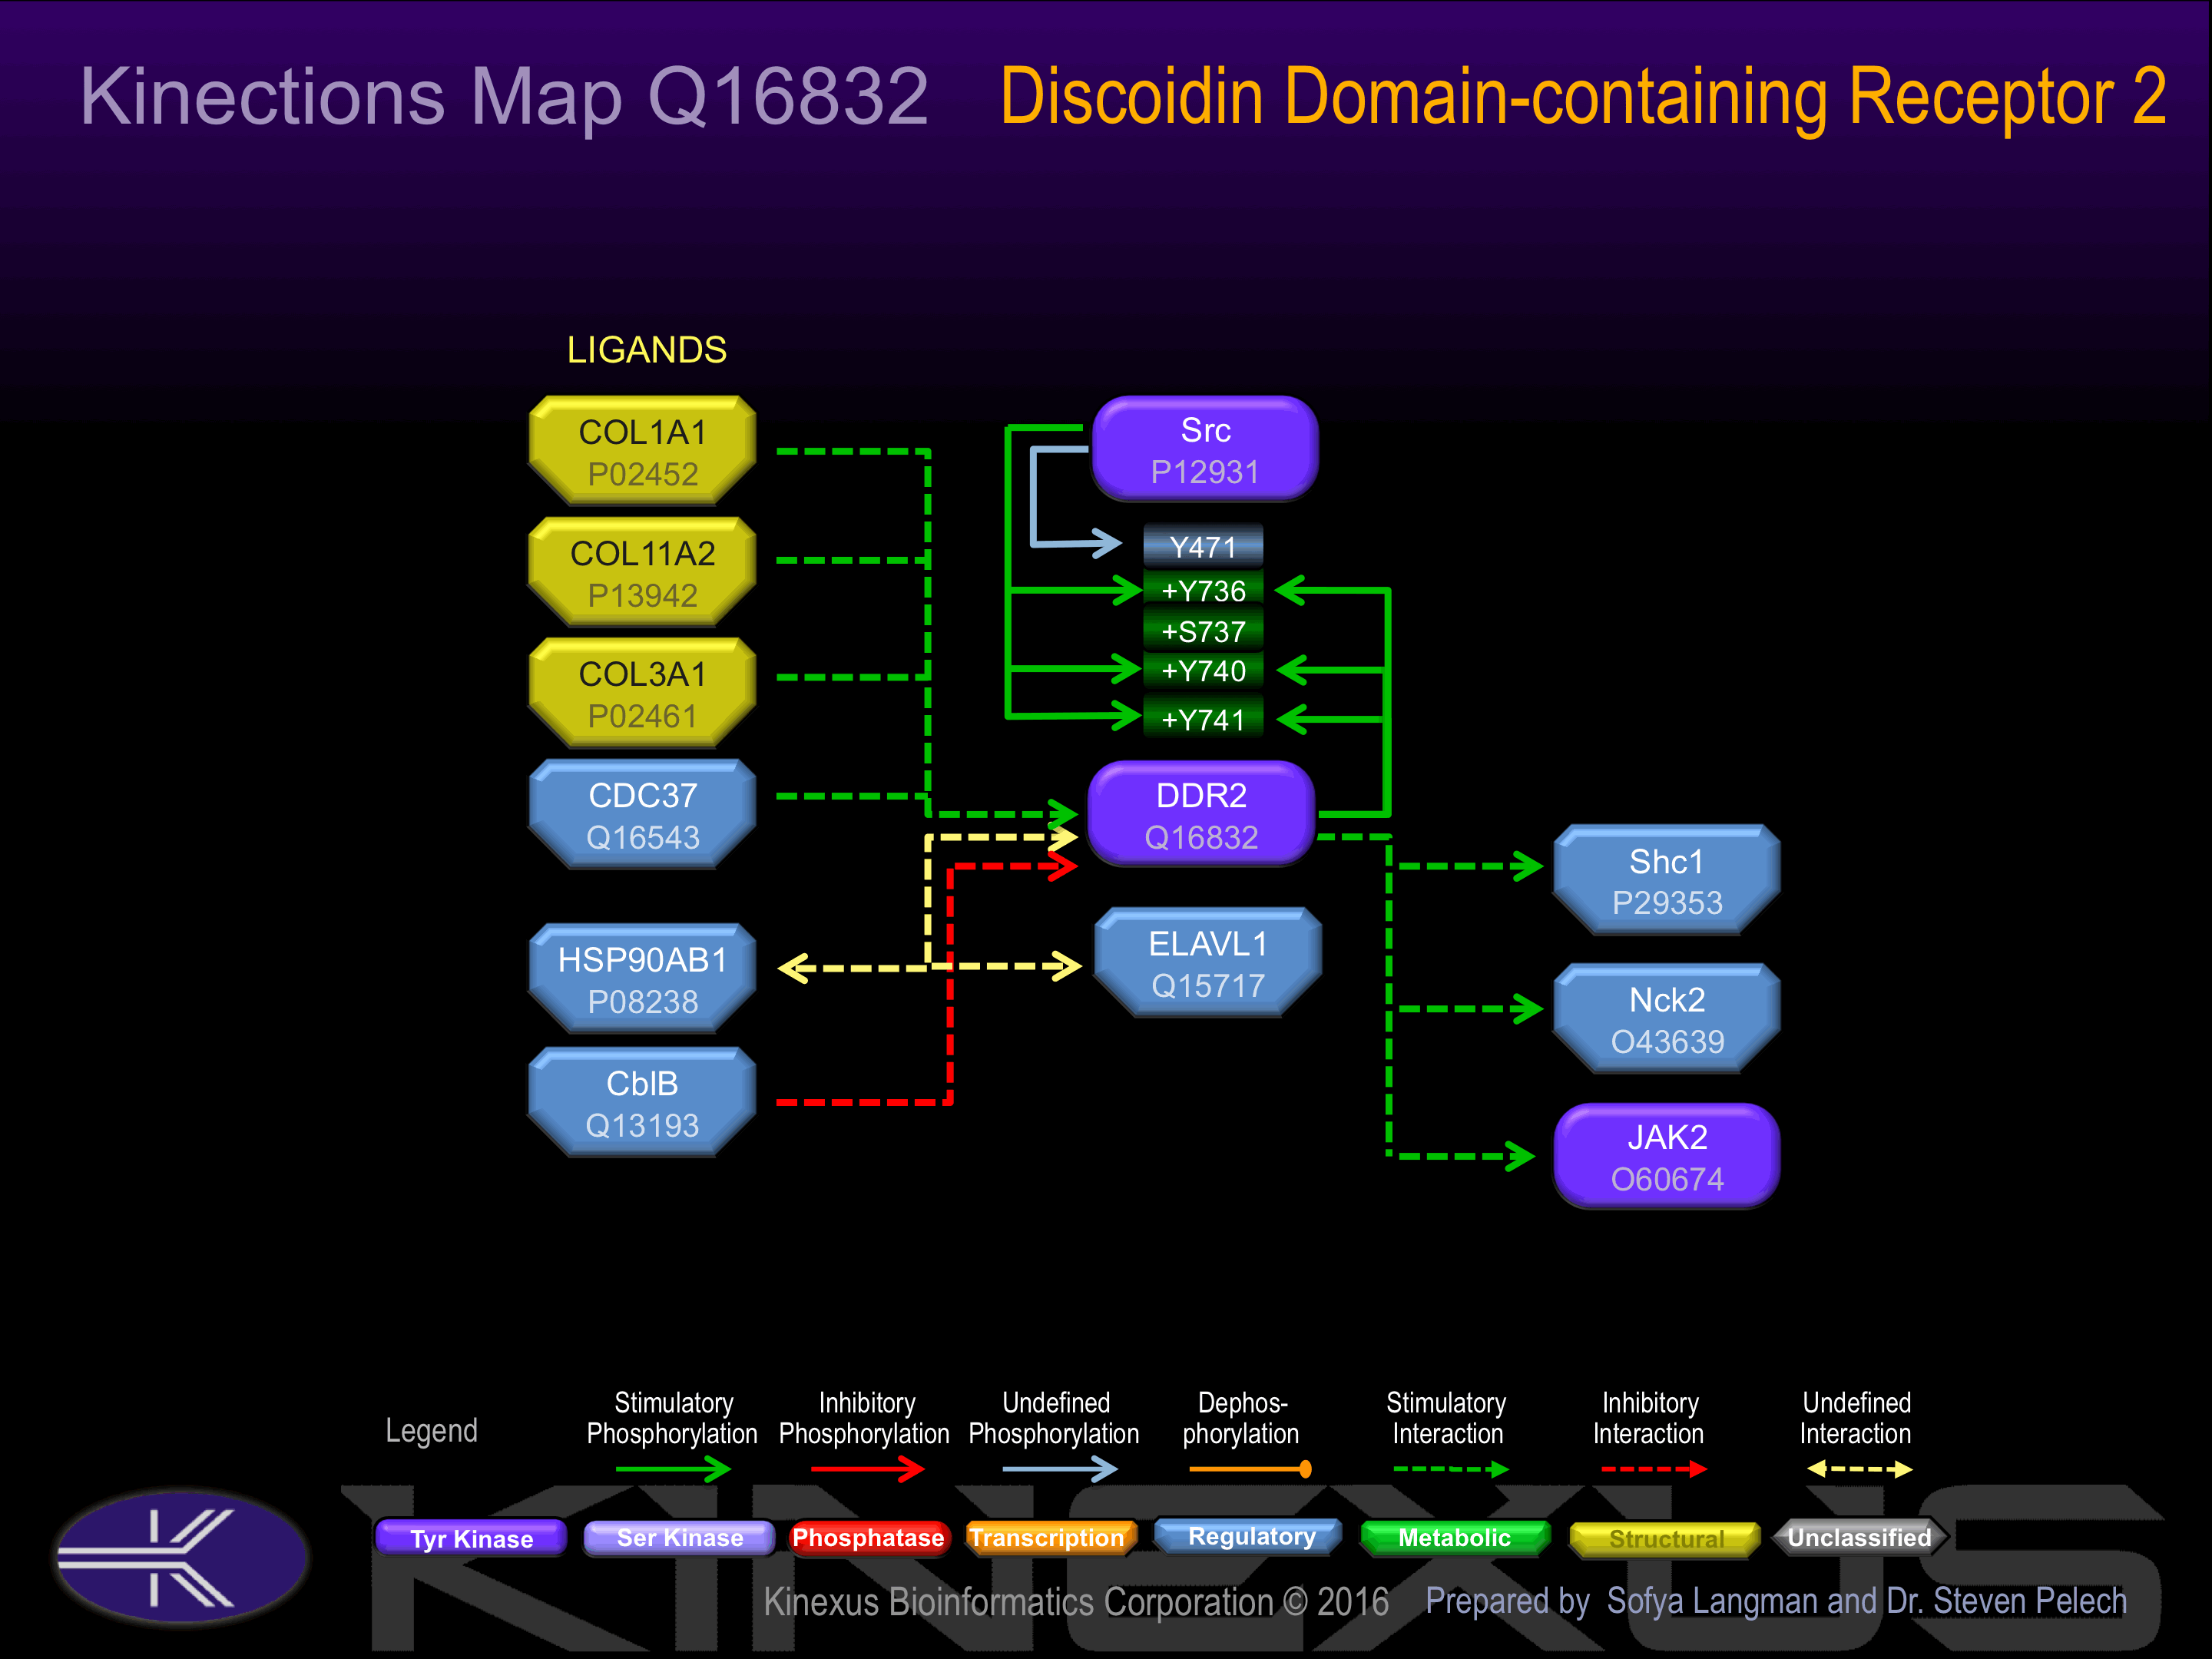Click the LIGANDS heading text

(646, 350)
